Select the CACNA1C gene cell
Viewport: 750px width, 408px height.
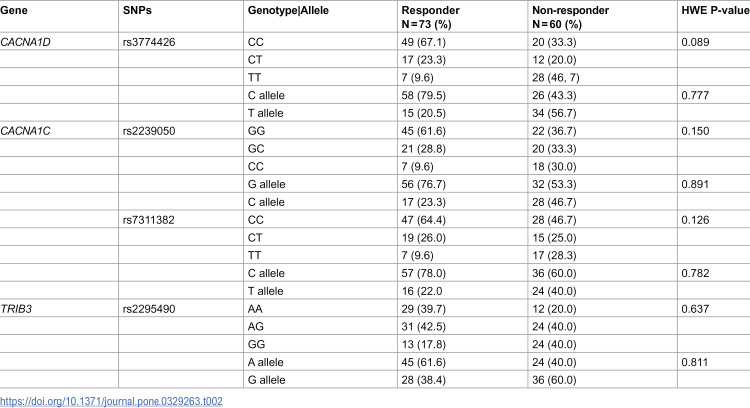click(25, 131)
